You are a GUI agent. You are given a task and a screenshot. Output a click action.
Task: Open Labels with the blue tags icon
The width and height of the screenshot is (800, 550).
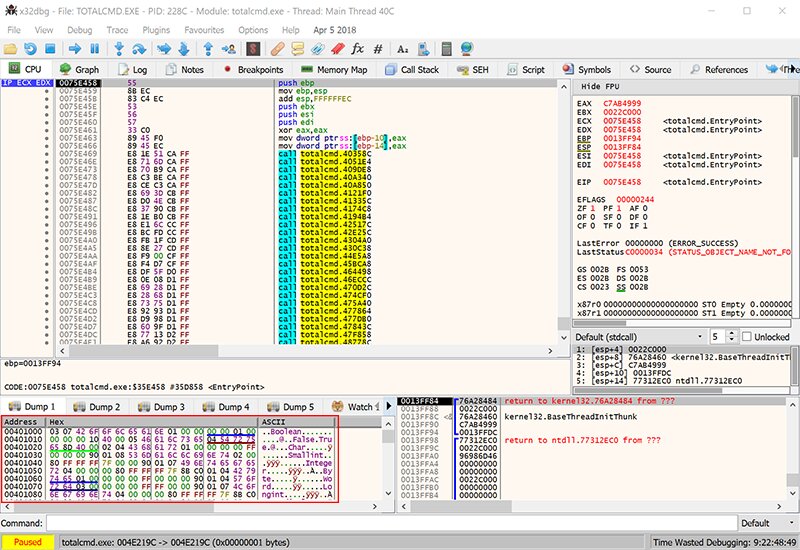pos(317,49)
